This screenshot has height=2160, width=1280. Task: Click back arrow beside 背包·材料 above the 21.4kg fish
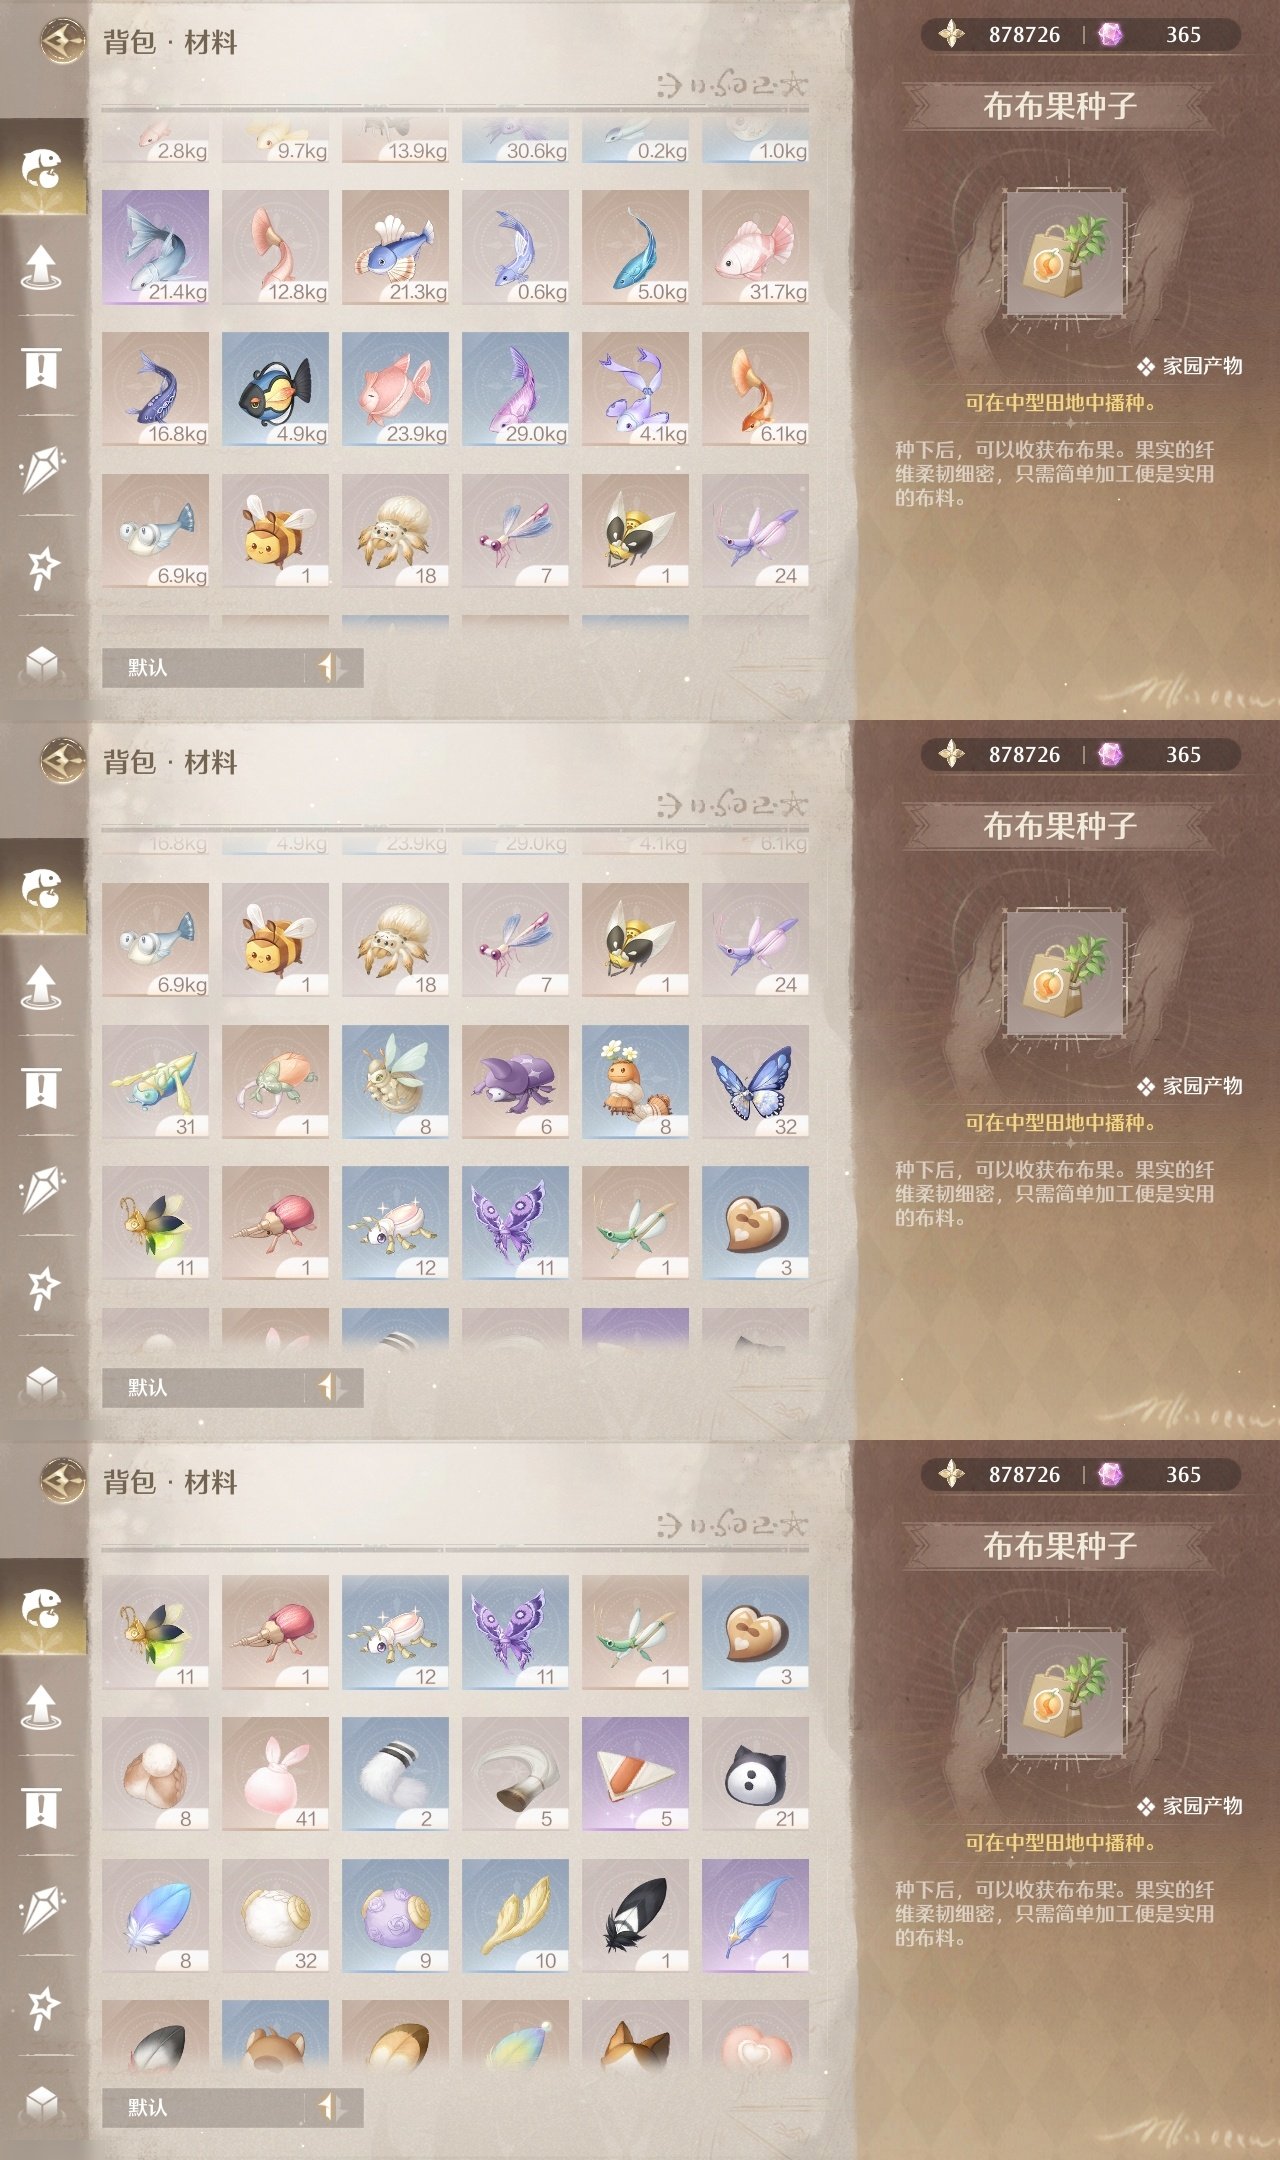(x=63, y=42)
